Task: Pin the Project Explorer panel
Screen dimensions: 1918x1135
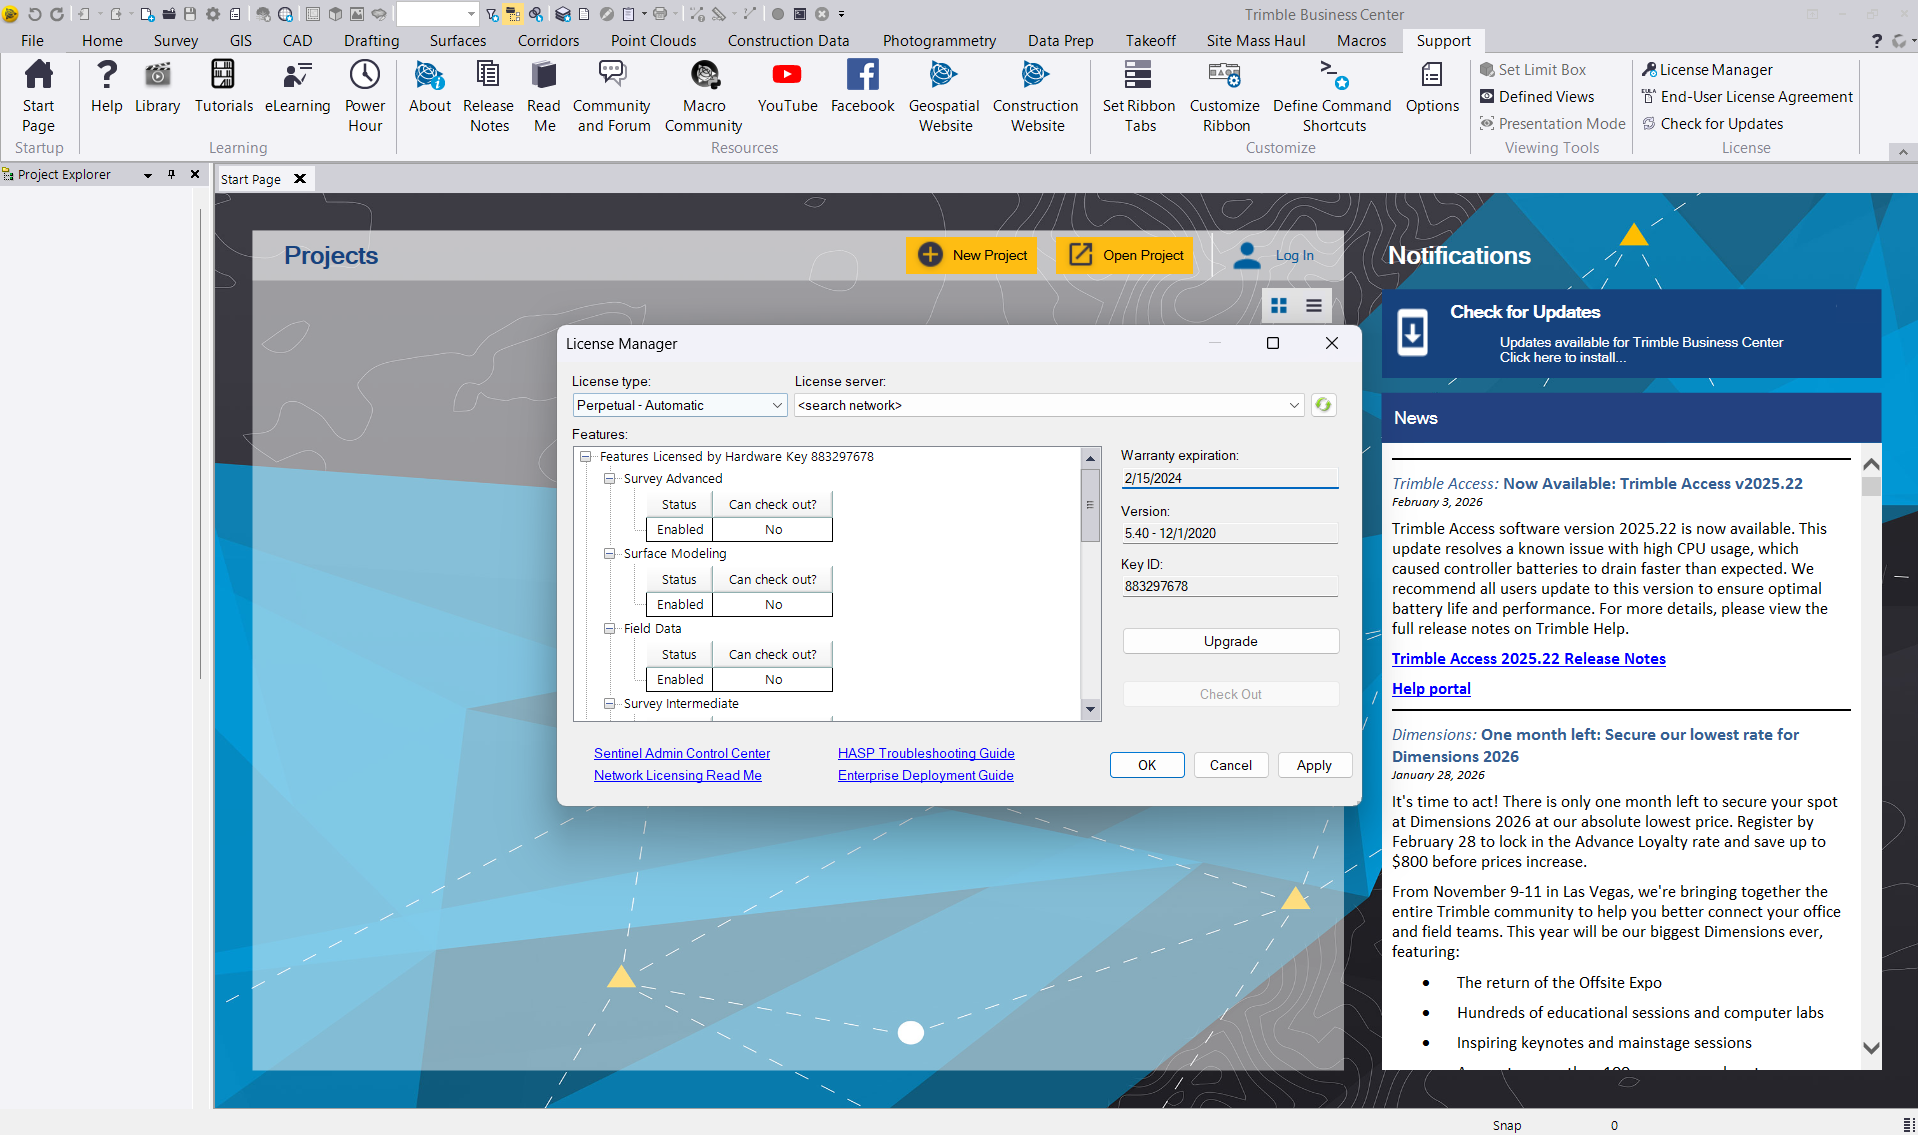Action: pyautogui.click(x=171, y=174)
